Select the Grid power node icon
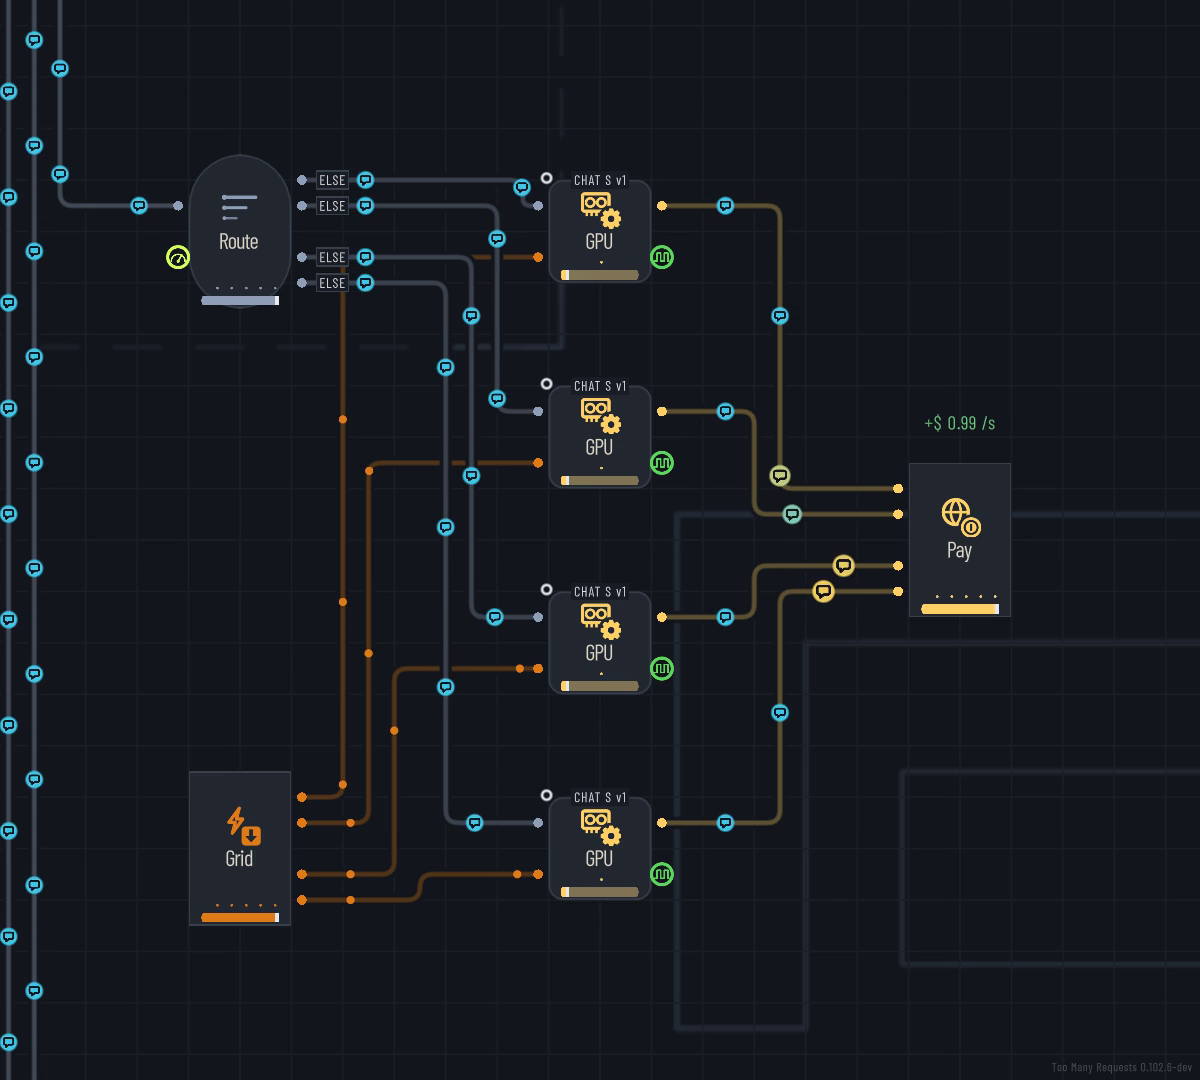Image resolution: width=1200 pixels, height=1080 pixels. (243, 827)
